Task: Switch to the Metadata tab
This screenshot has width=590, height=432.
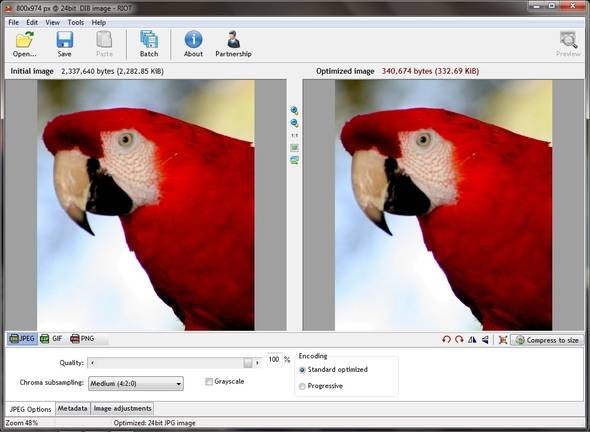Action: [73, 408]
